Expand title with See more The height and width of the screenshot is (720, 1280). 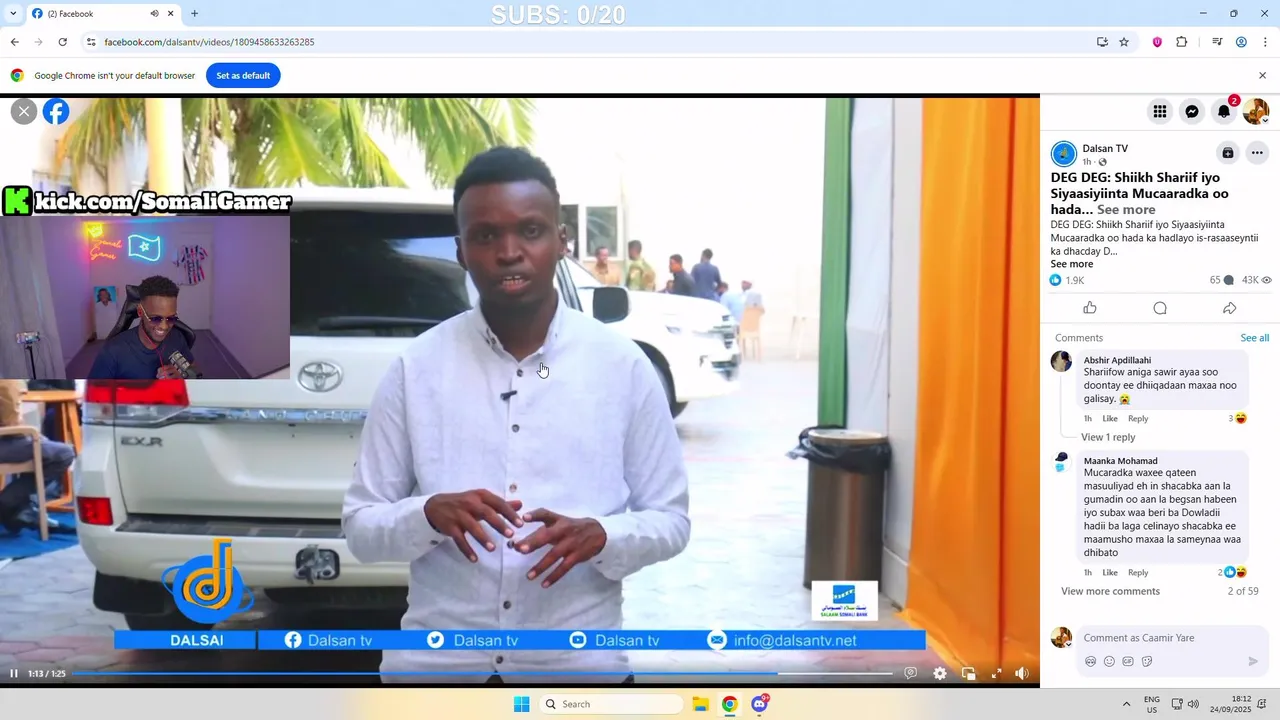point(1126,209)
